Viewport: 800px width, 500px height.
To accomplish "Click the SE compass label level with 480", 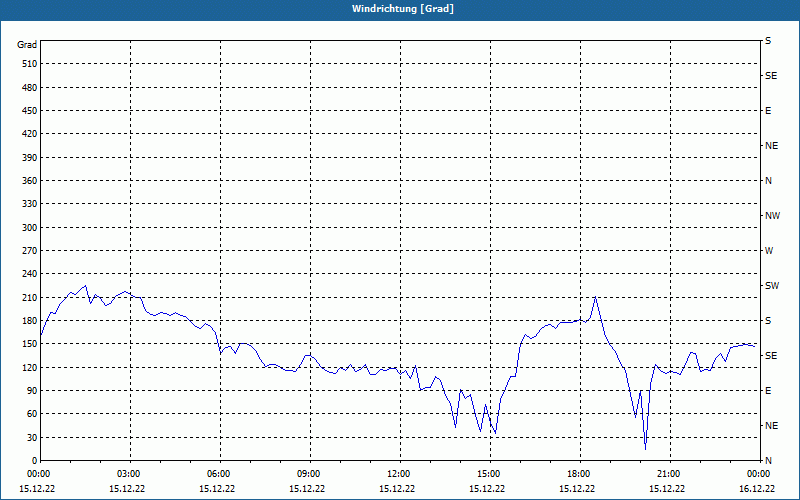I will pyautogui.click(x=771, y=76).
